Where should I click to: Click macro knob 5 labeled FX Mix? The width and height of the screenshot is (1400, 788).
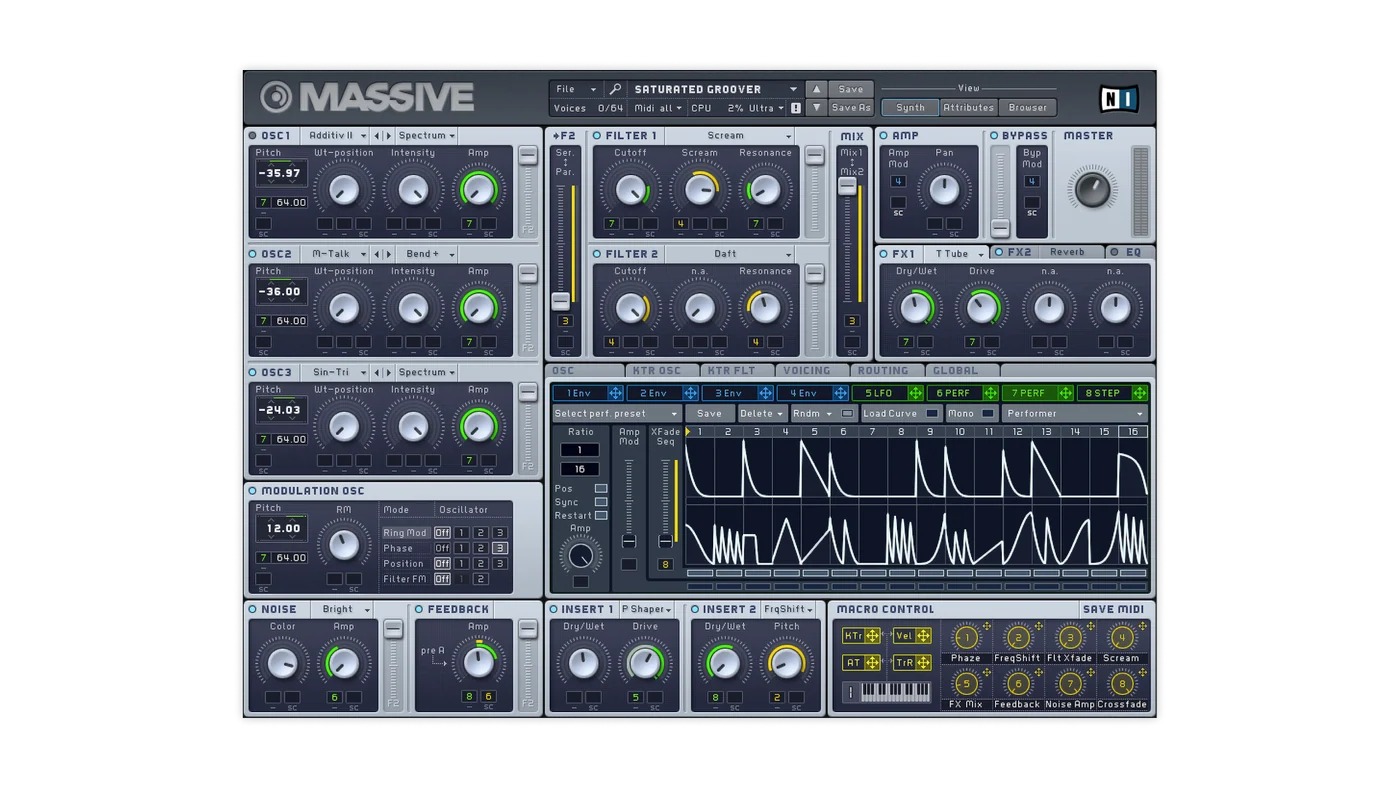pos(966,684)
